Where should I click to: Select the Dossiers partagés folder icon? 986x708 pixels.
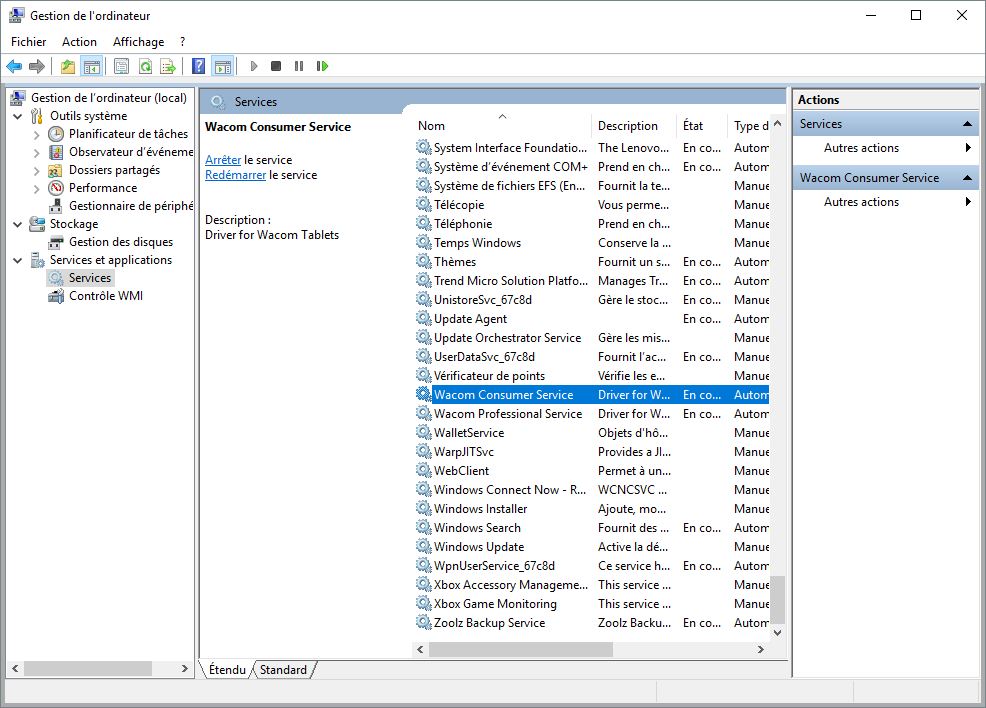coord(56,170)
